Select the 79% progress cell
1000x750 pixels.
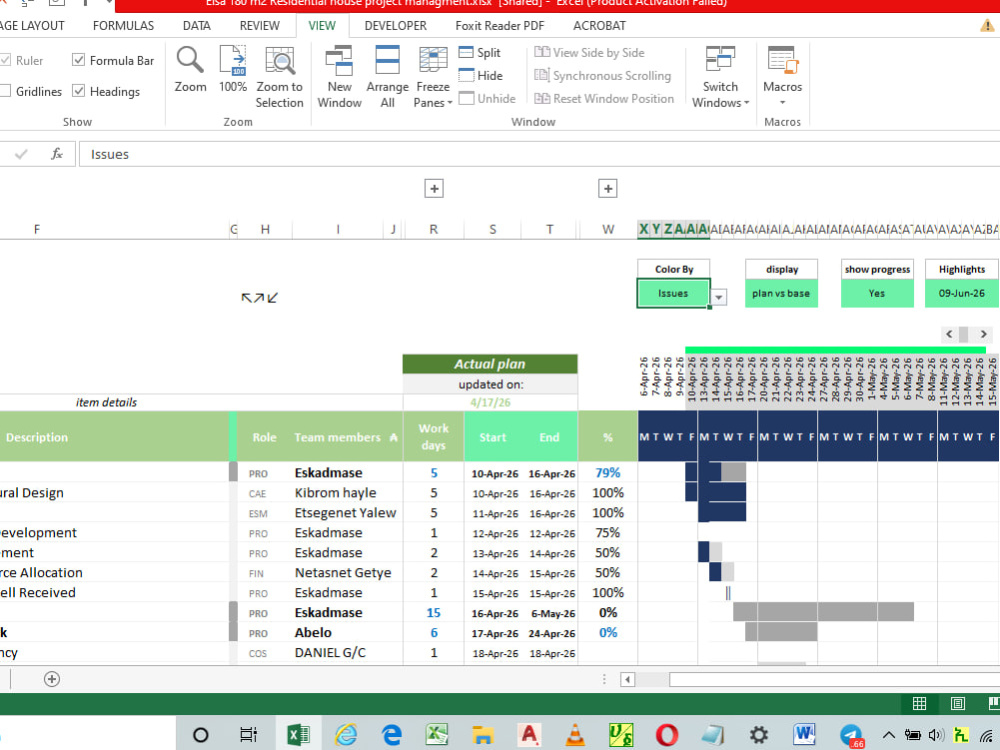tap(607, 473)
